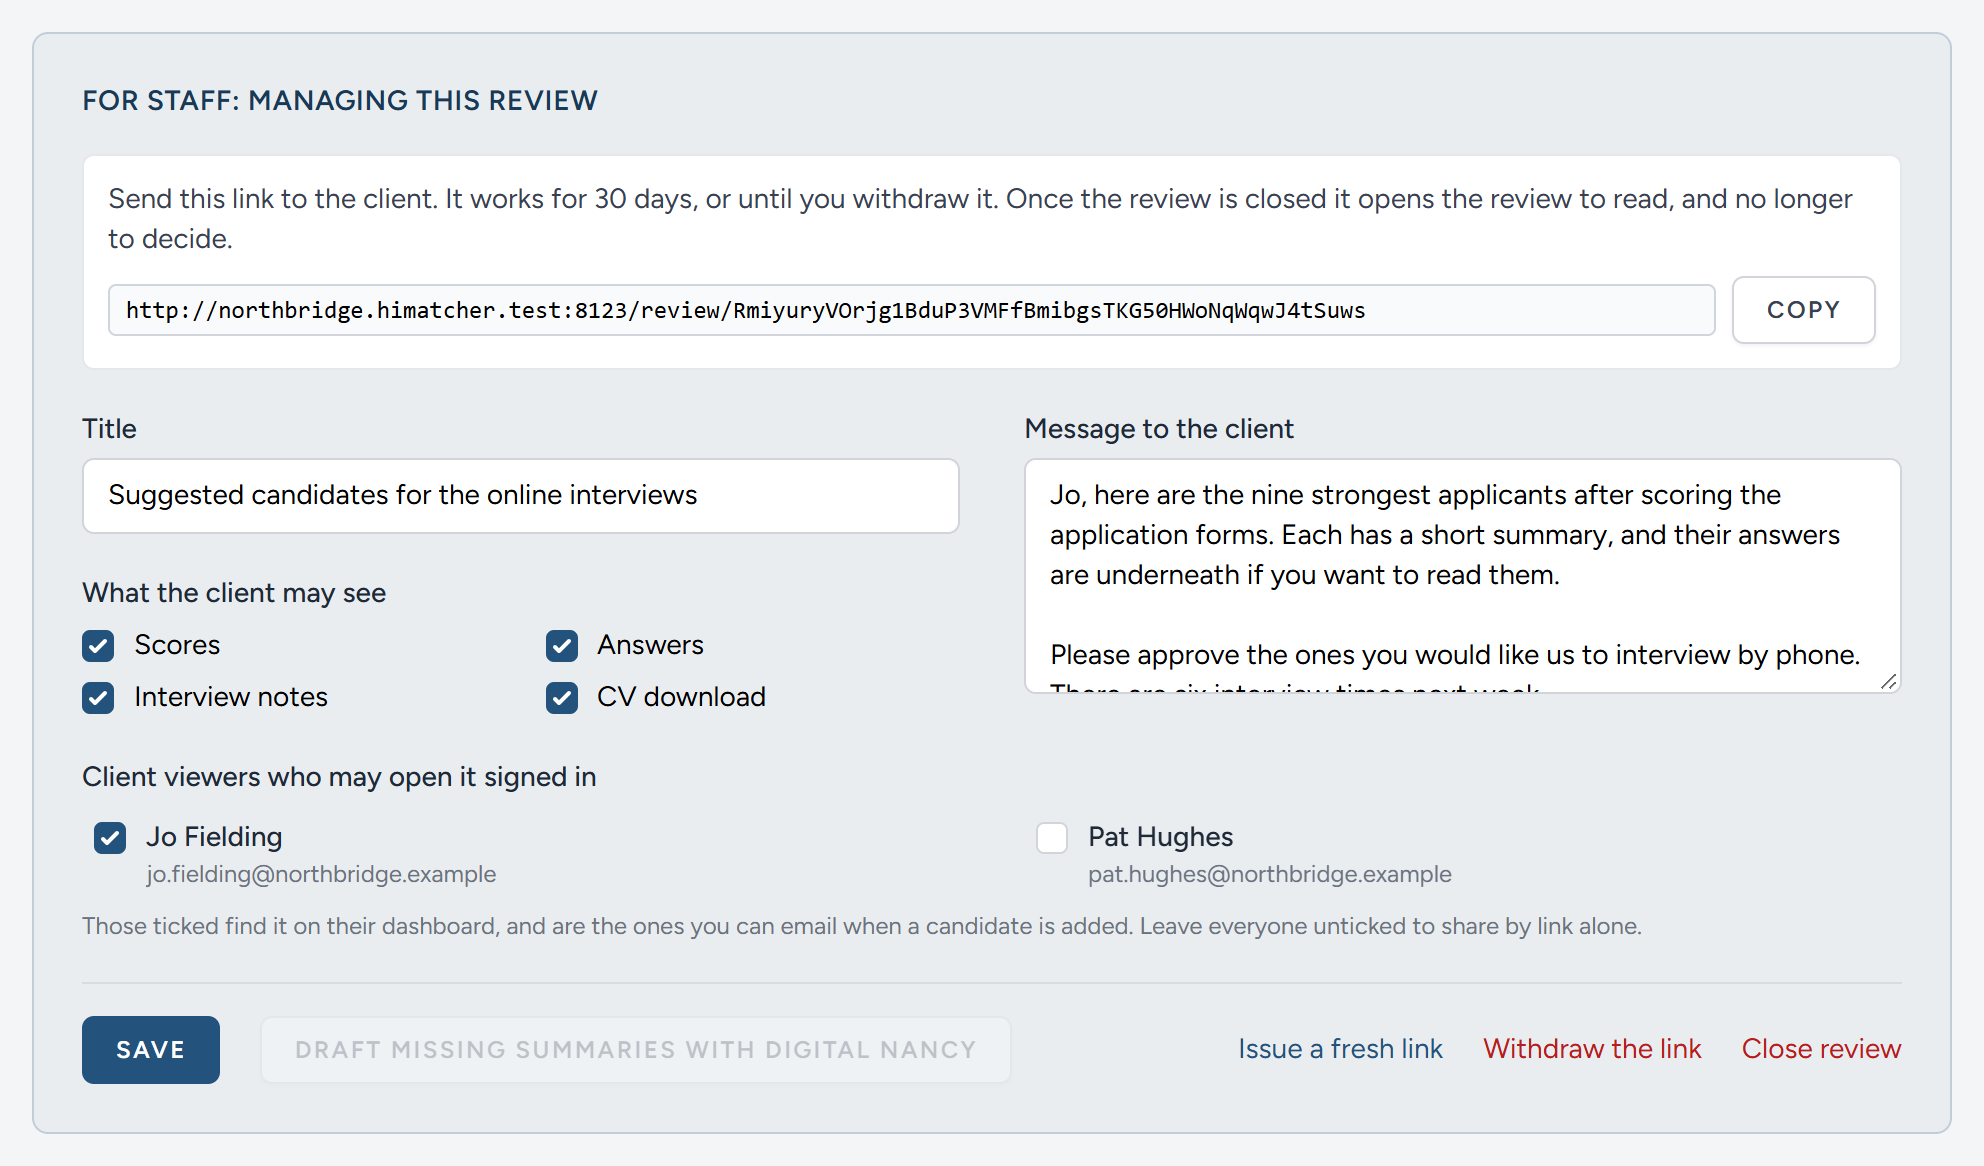1984x1166 pixels.
Task: Uncheck Jo Fielding as client viewer
Action: [x=110, y=838]
